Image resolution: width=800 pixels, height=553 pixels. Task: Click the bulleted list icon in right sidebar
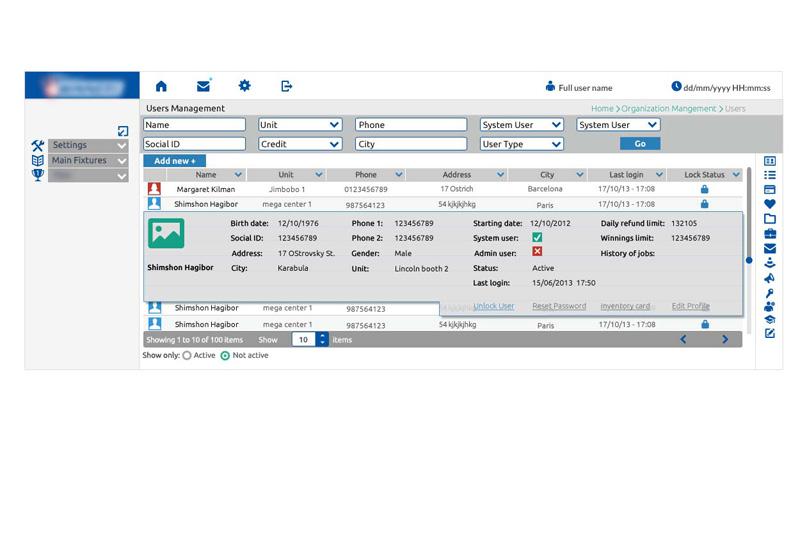(x=770, y=175)
